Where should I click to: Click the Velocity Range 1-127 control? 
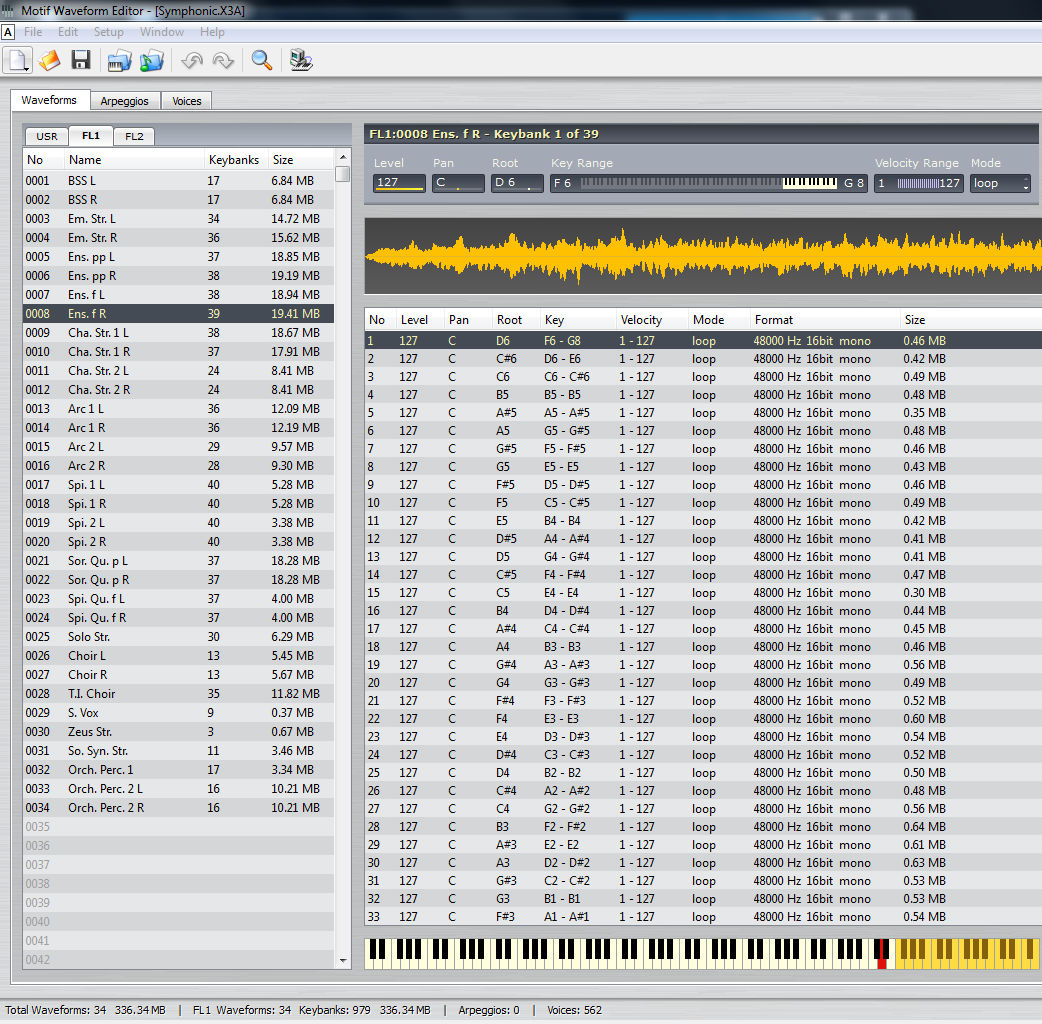[918, 183]
